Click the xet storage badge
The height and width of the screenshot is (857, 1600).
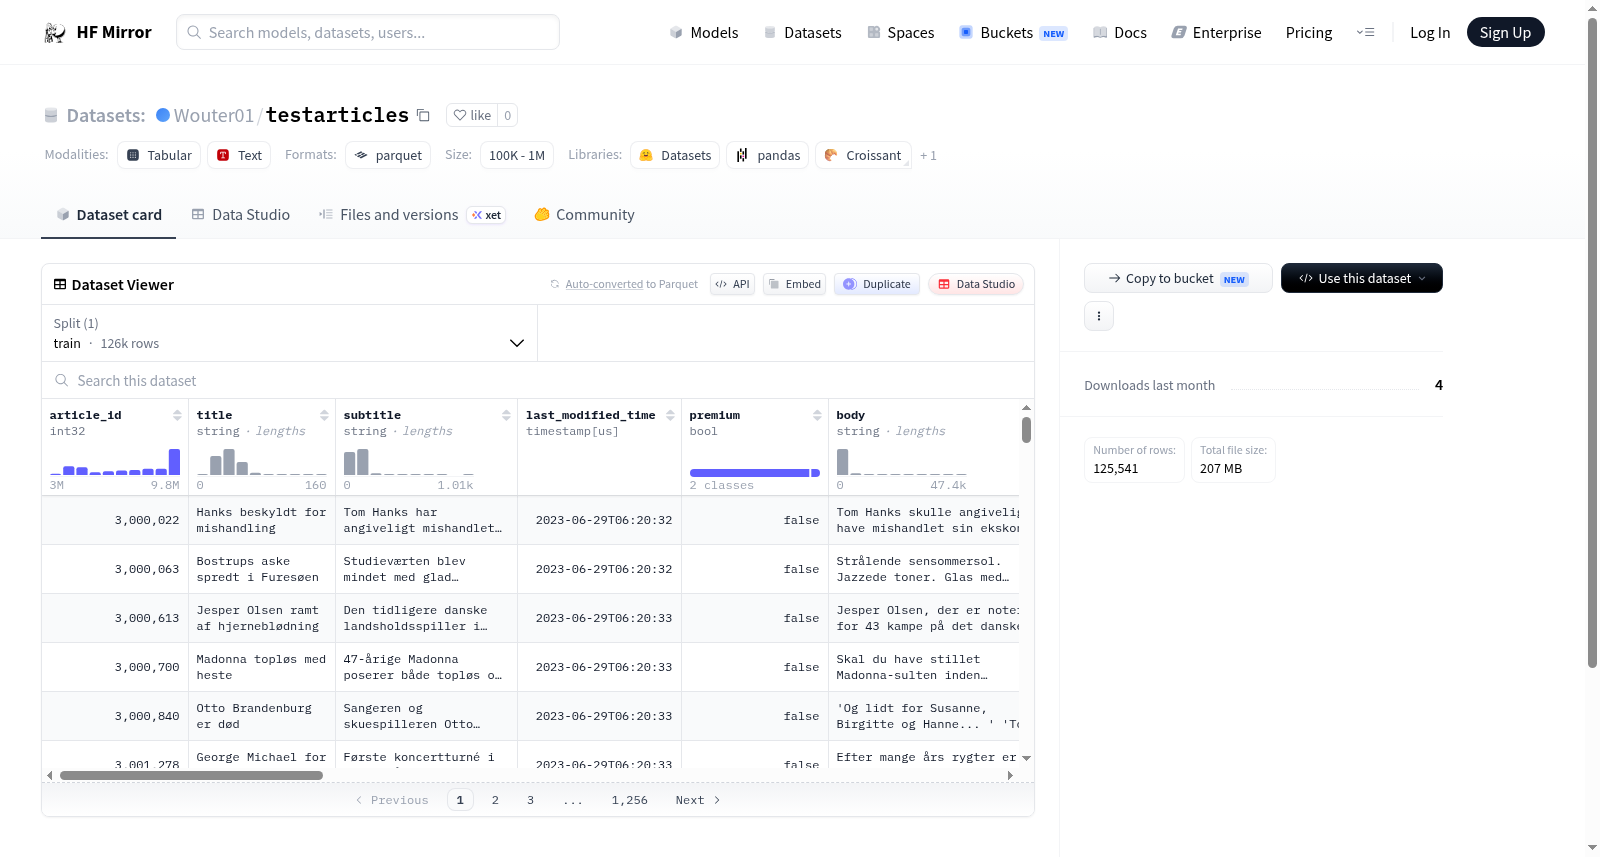[487, 215]
